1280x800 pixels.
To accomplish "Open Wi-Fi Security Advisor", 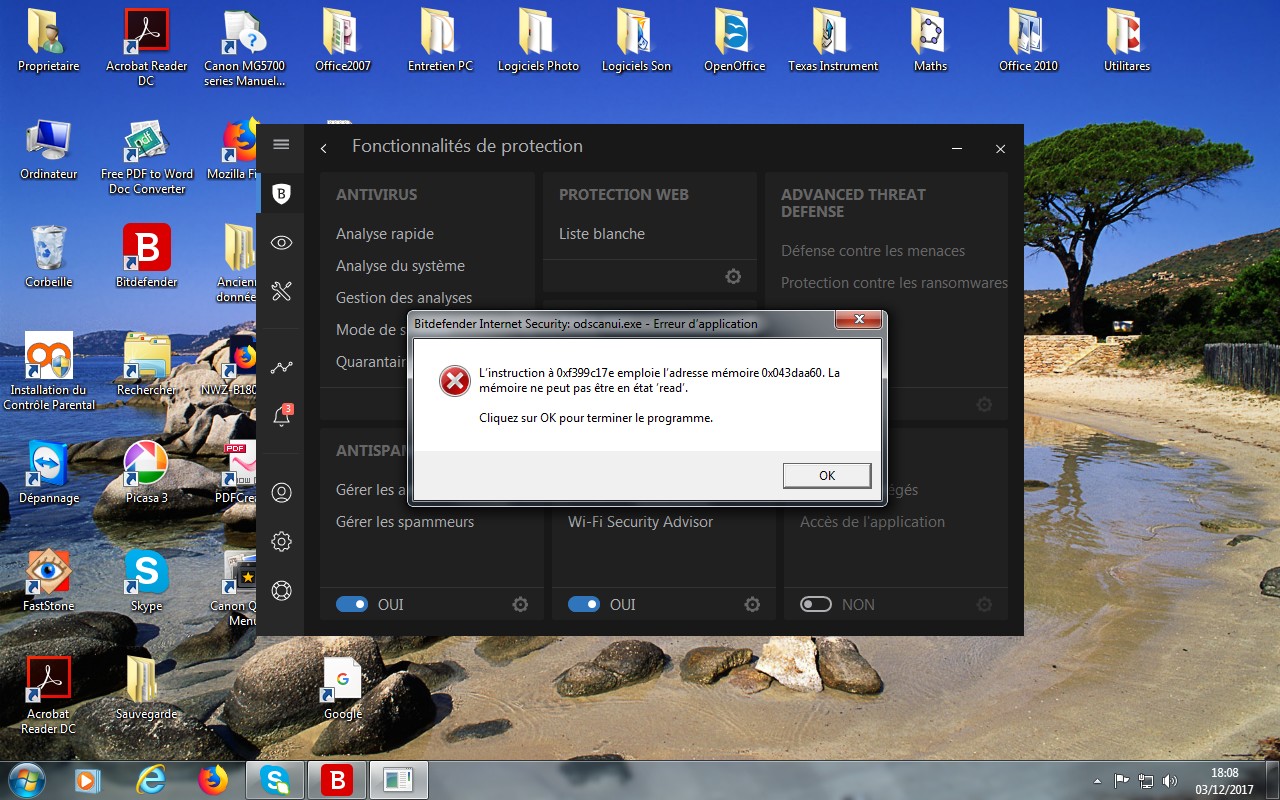I will pyautogui.click(x=641, y=522).
